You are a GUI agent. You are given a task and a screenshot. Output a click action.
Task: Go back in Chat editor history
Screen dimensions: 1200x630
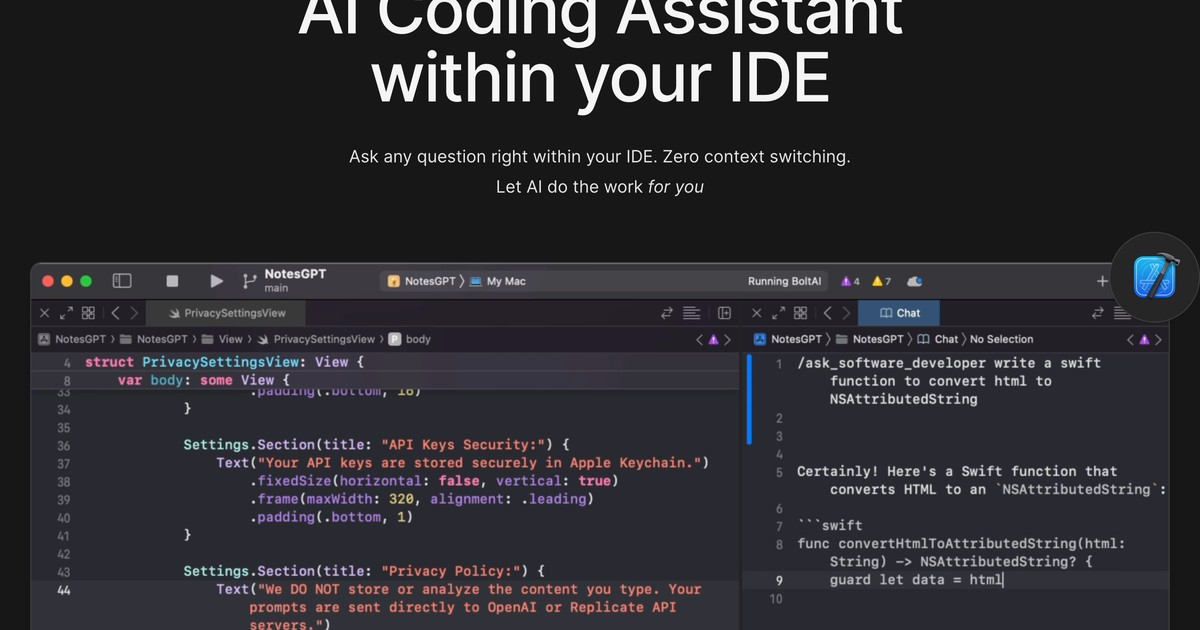(x=826, y=313)
